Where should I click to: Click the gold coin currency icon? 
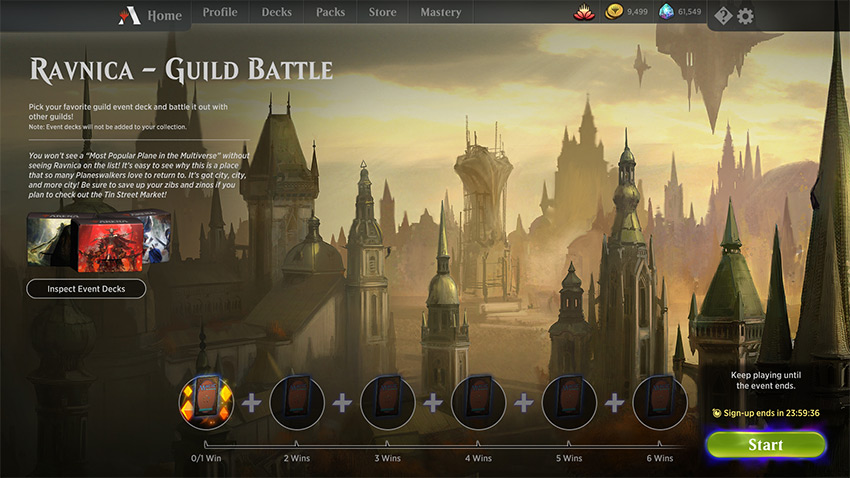pyautogui.click(x=614, y=12)
